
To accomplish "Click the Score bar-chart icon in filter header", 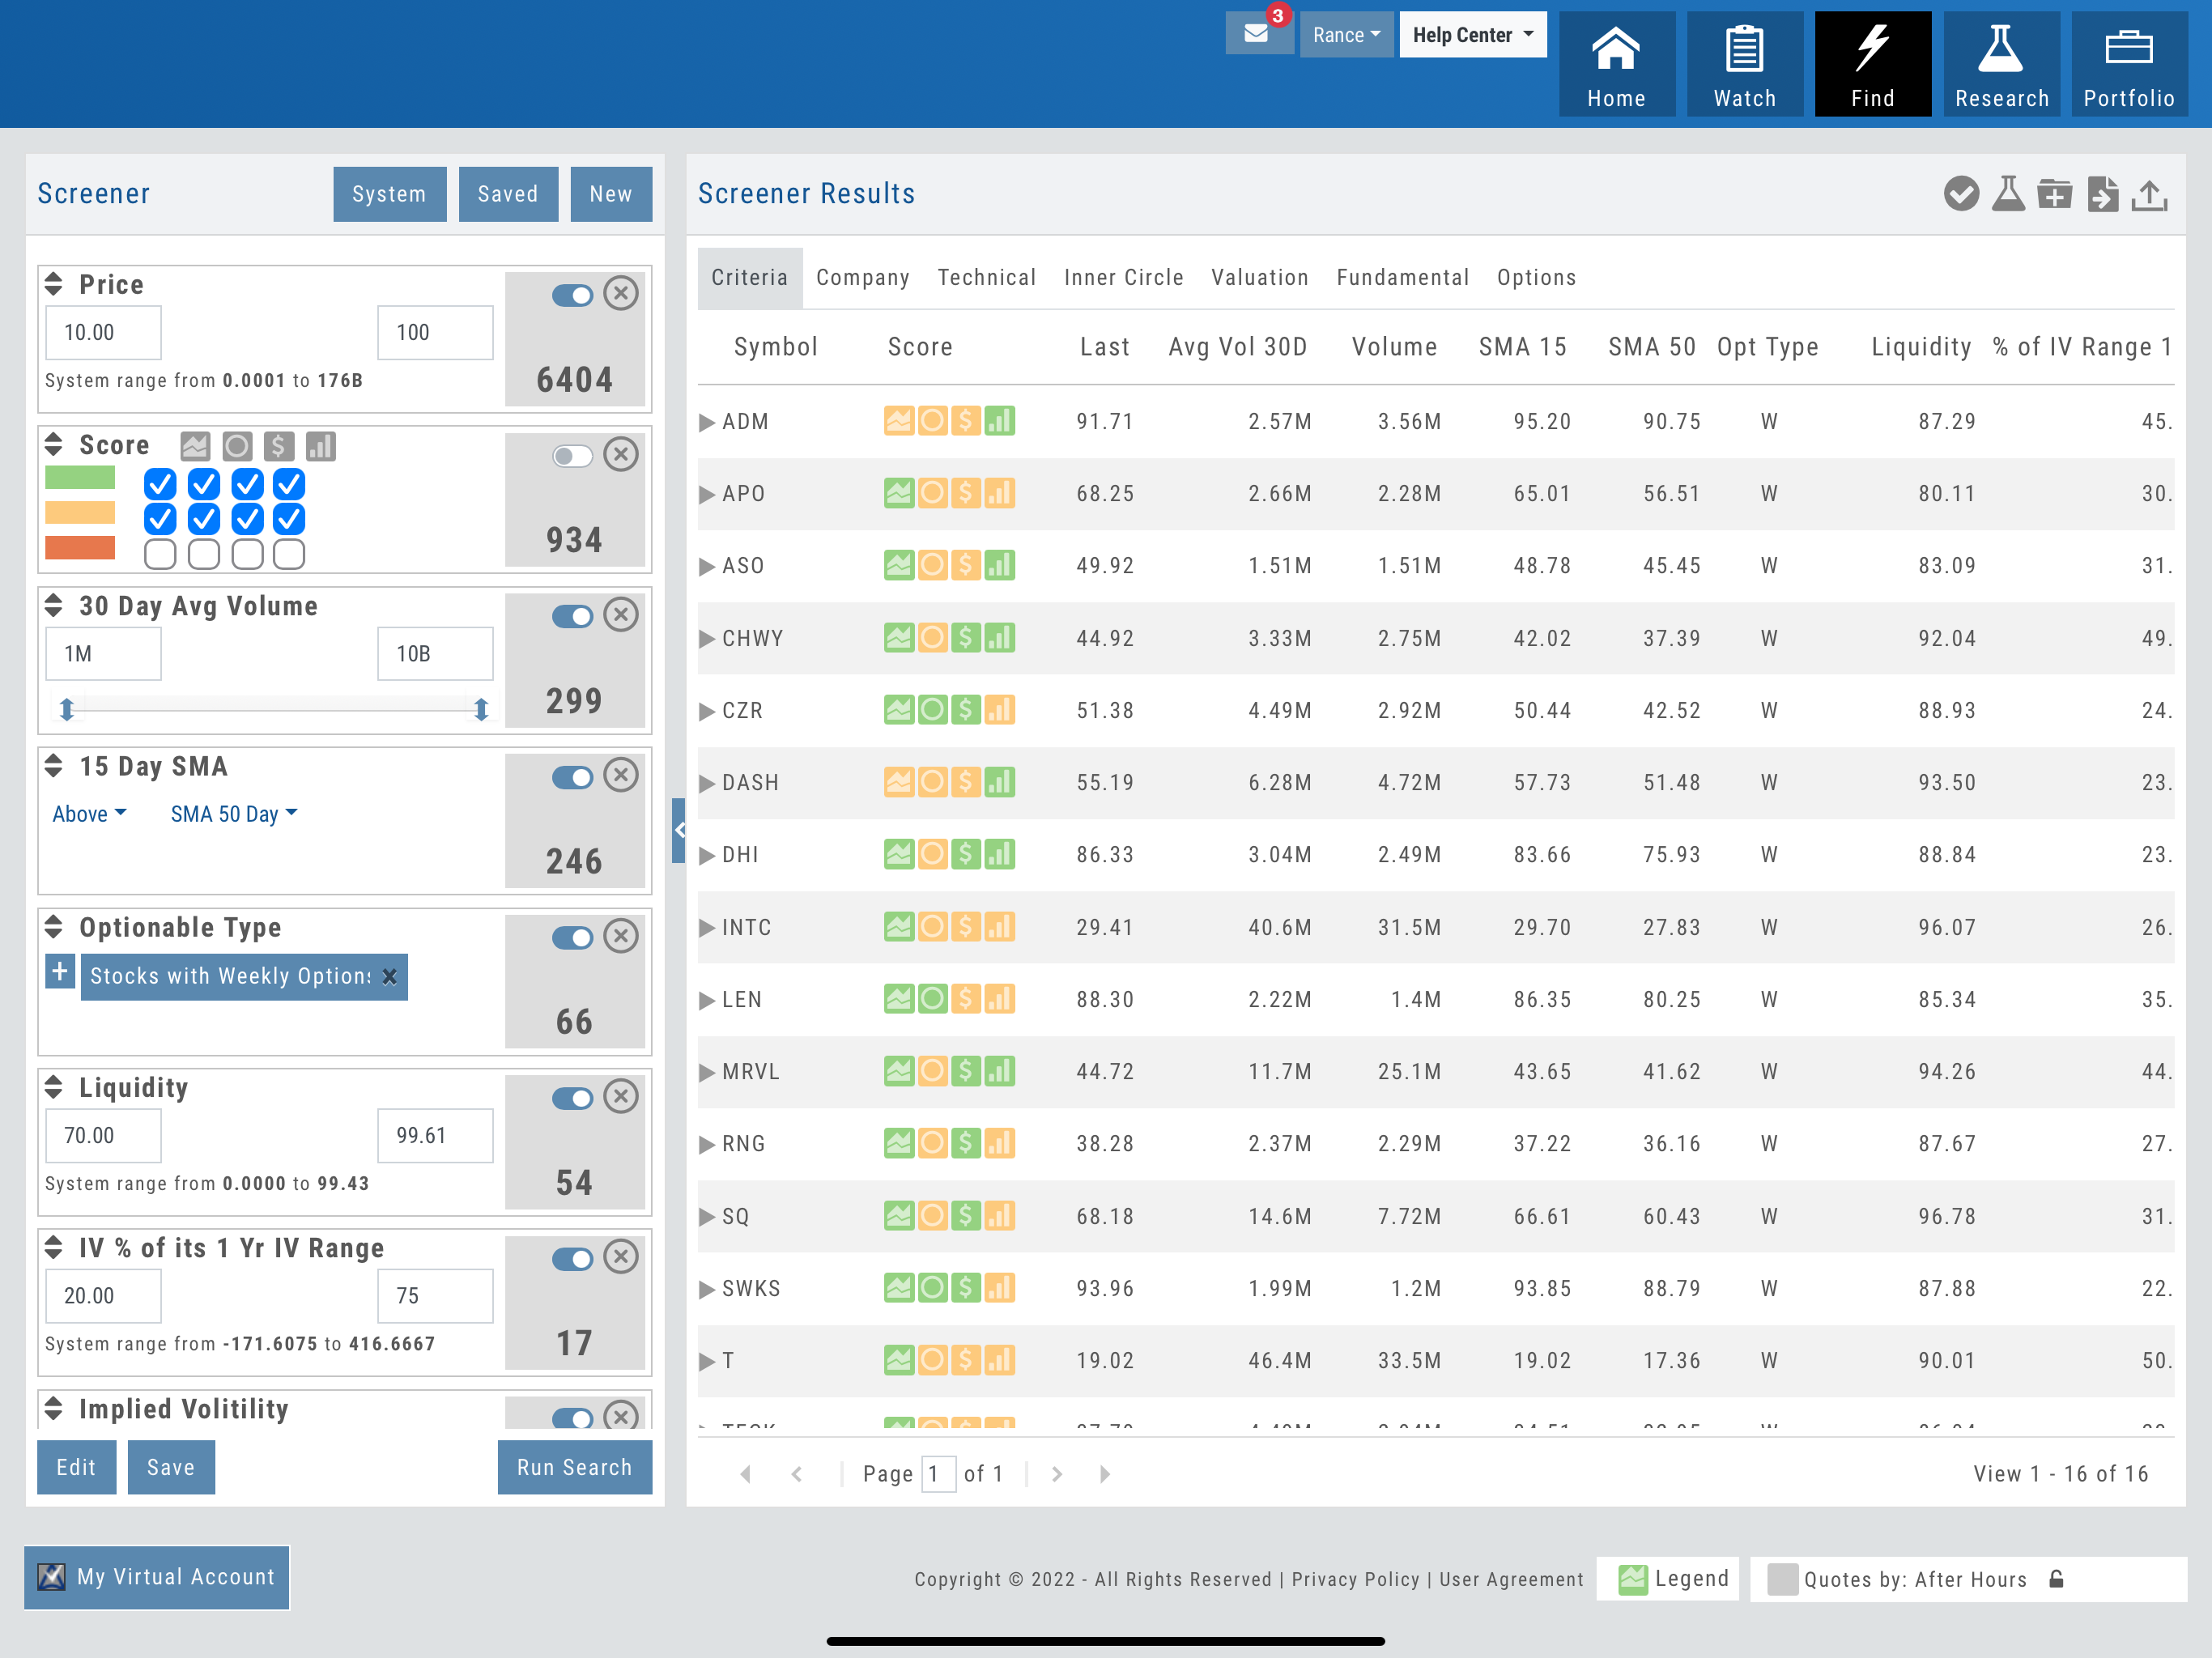I will tap(321, 446).
